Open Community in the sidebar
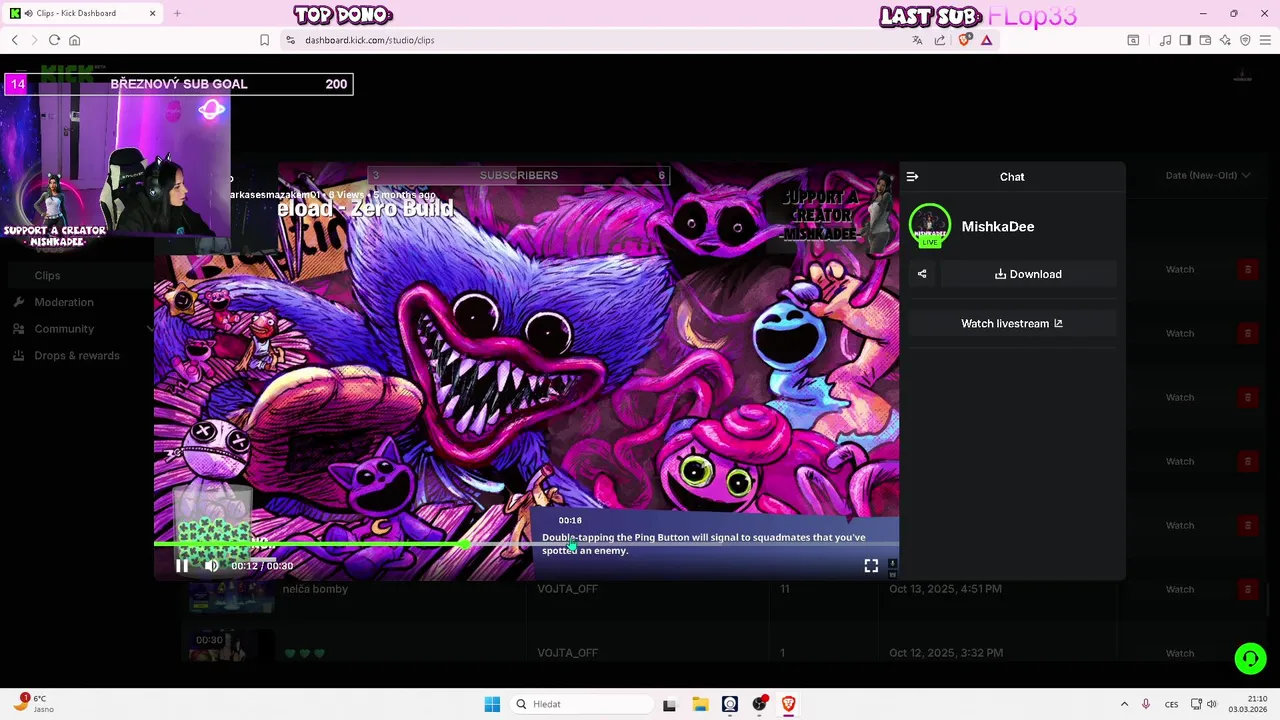The height and width of the screenshot is (720, 1280). coord(64,329)
